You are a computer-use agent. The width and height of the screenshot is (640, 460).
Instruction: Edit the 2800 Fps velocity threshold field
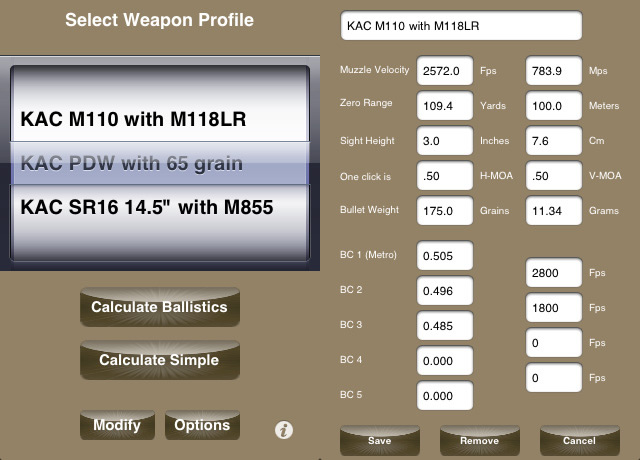click(x=554, y=273)
